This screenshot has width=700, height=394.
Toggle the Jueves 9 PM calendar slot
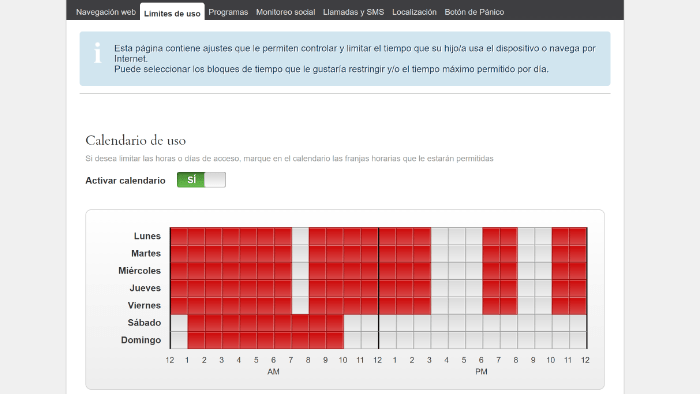pyautogui.click(x=543, y=288)
